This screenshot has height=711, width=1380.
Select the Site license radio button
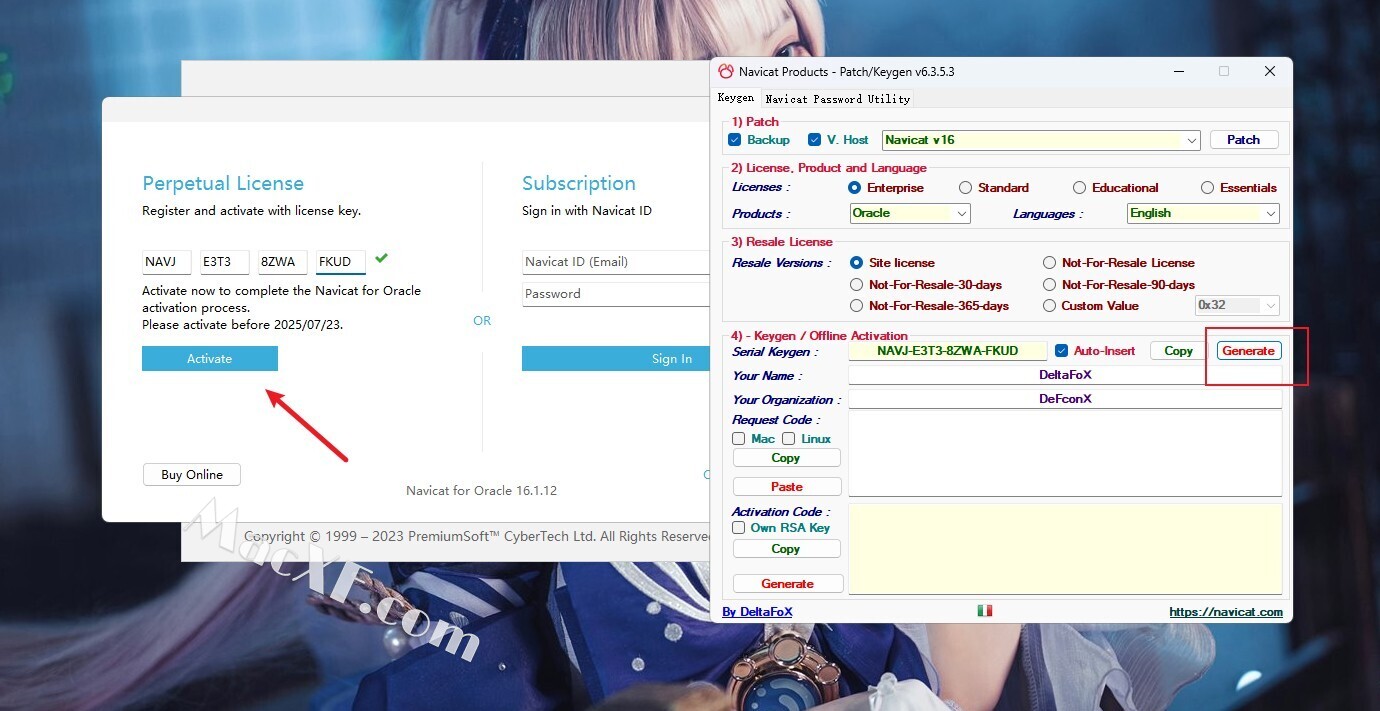[856, 263]
